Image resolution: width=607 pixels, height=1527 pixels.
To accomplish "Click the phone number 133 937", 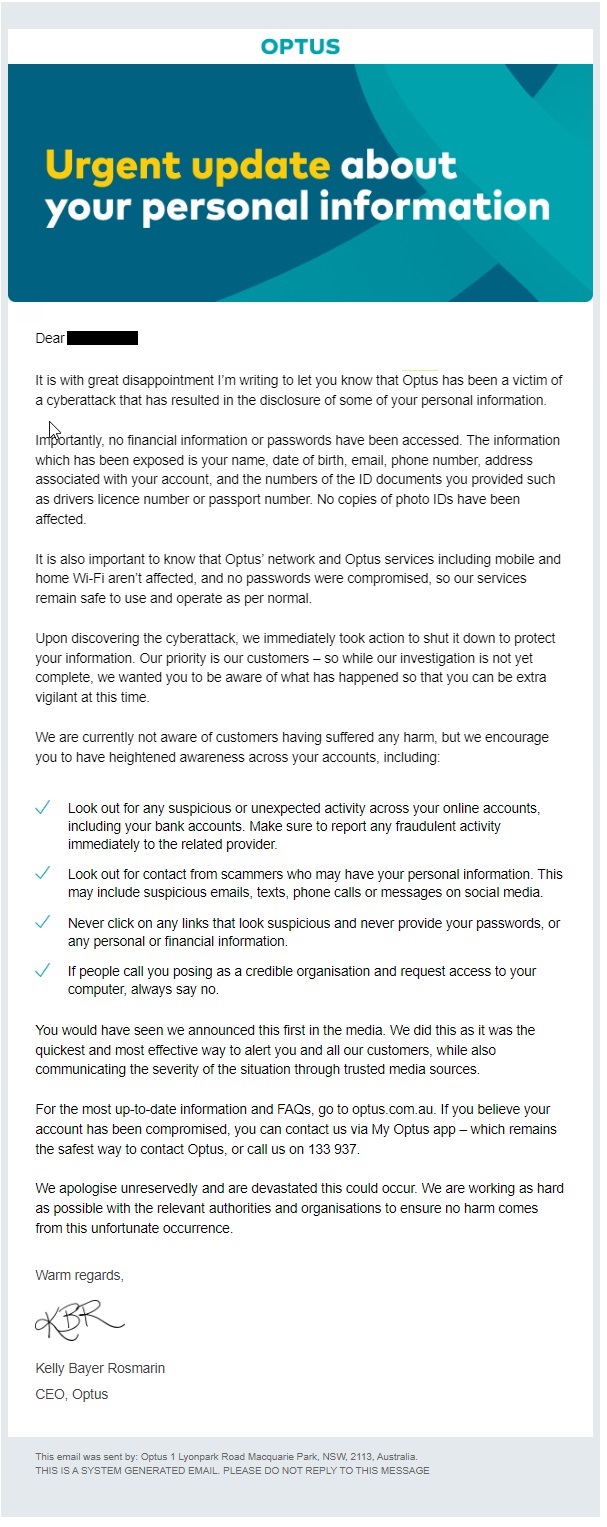I will [330, 1150].
